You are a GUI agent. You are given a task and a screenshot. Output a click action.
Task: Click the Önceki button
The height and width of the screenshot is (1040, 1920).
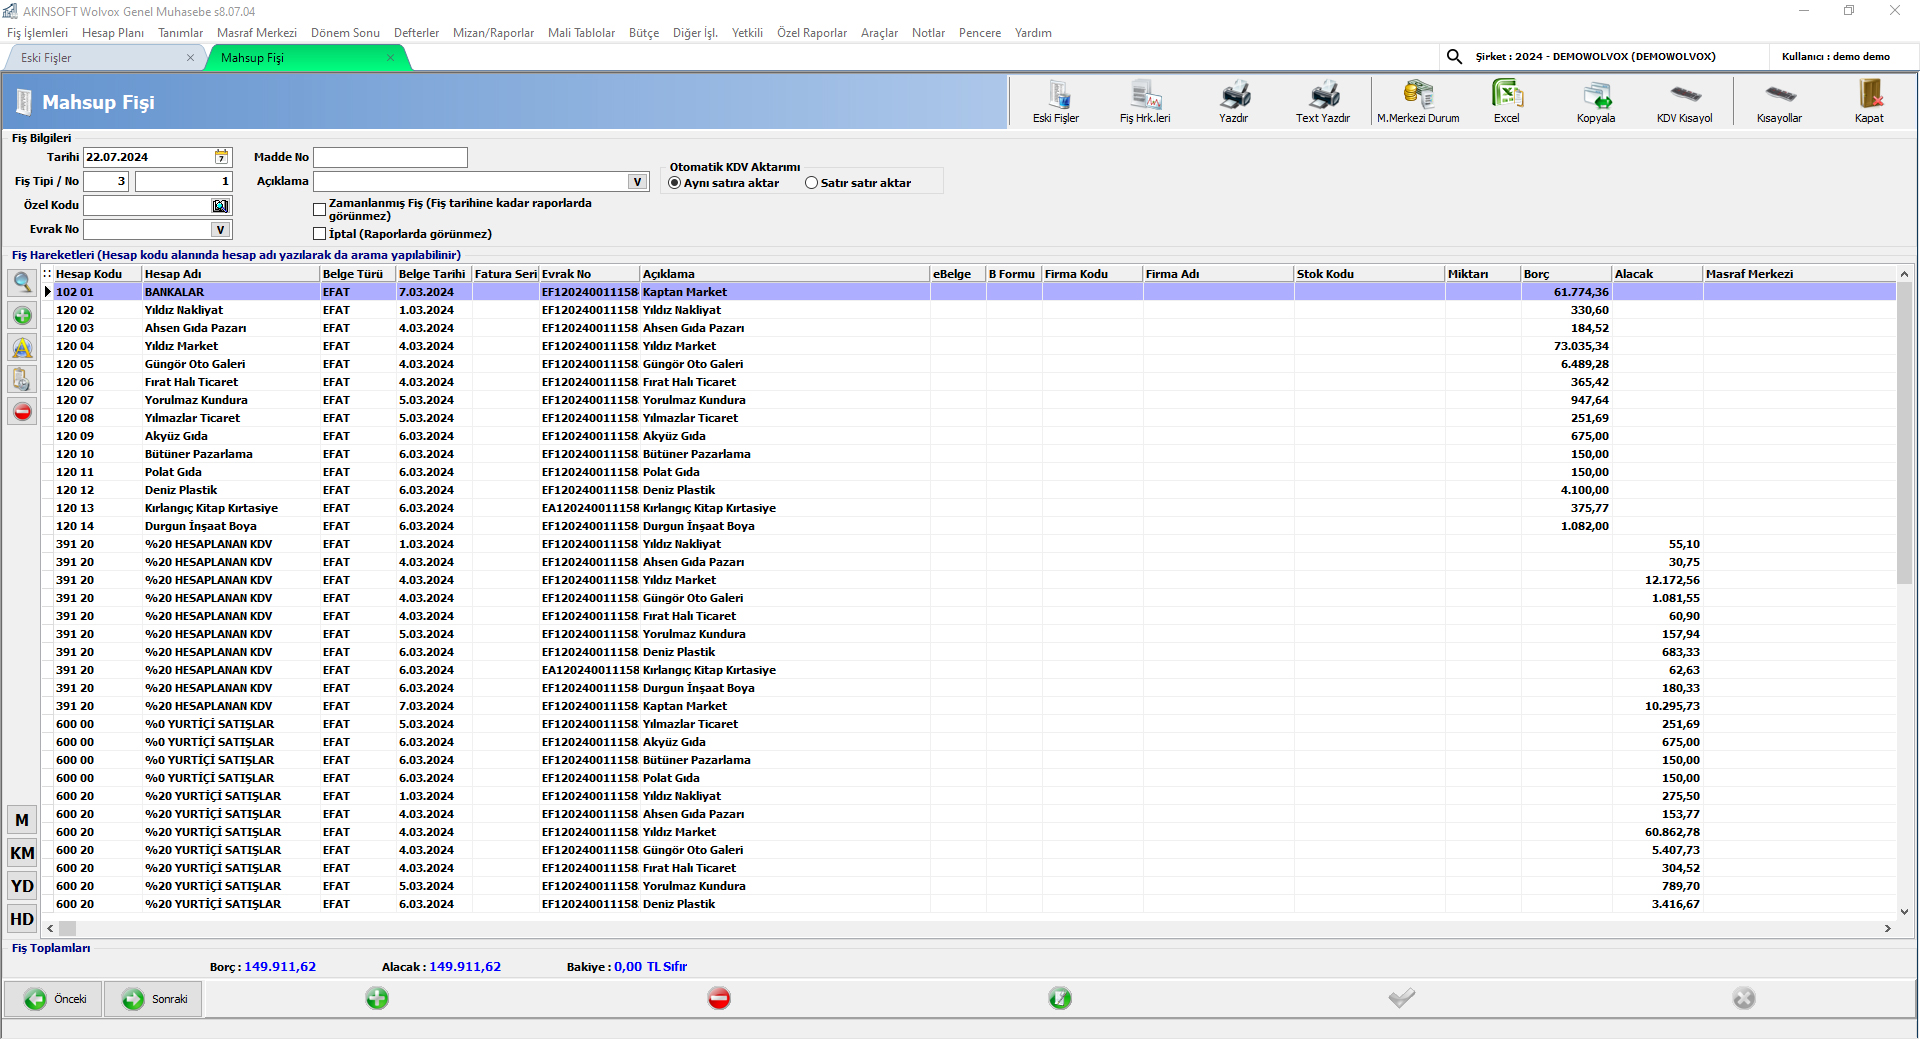(54, 999)
